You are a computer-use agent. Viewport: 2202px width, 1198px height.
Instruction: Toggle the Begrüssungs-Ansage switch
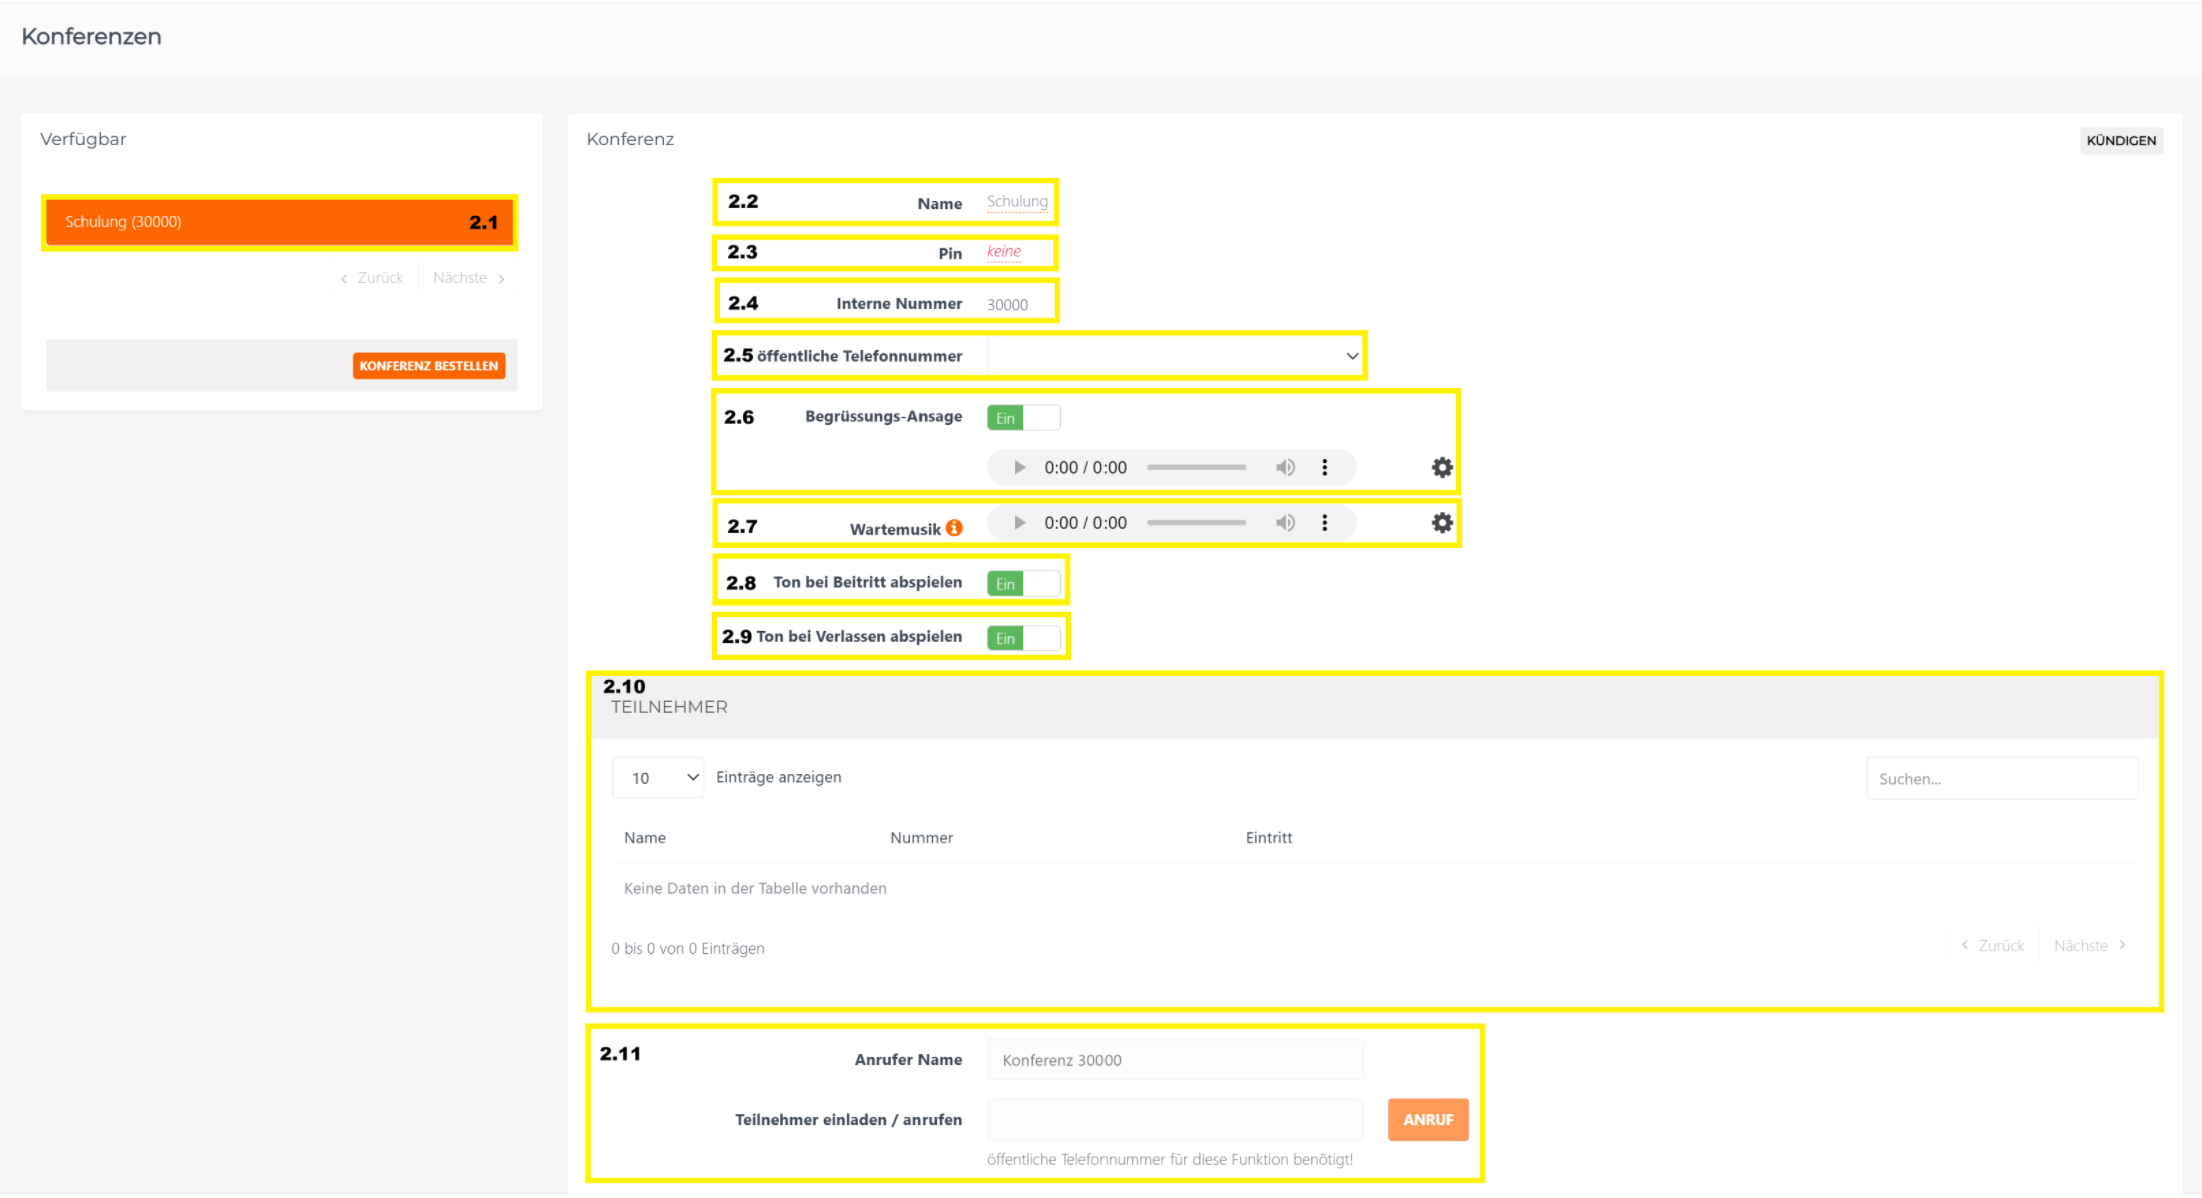click(x=1023, y=418)
